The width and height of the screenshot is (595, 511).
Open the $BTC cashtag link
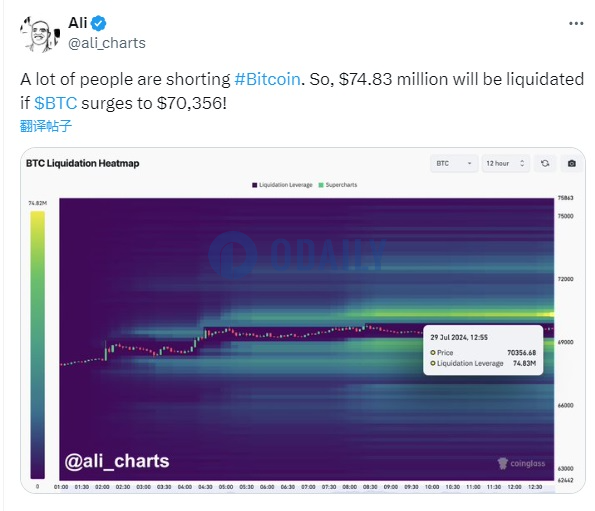(x=55, y=103)
